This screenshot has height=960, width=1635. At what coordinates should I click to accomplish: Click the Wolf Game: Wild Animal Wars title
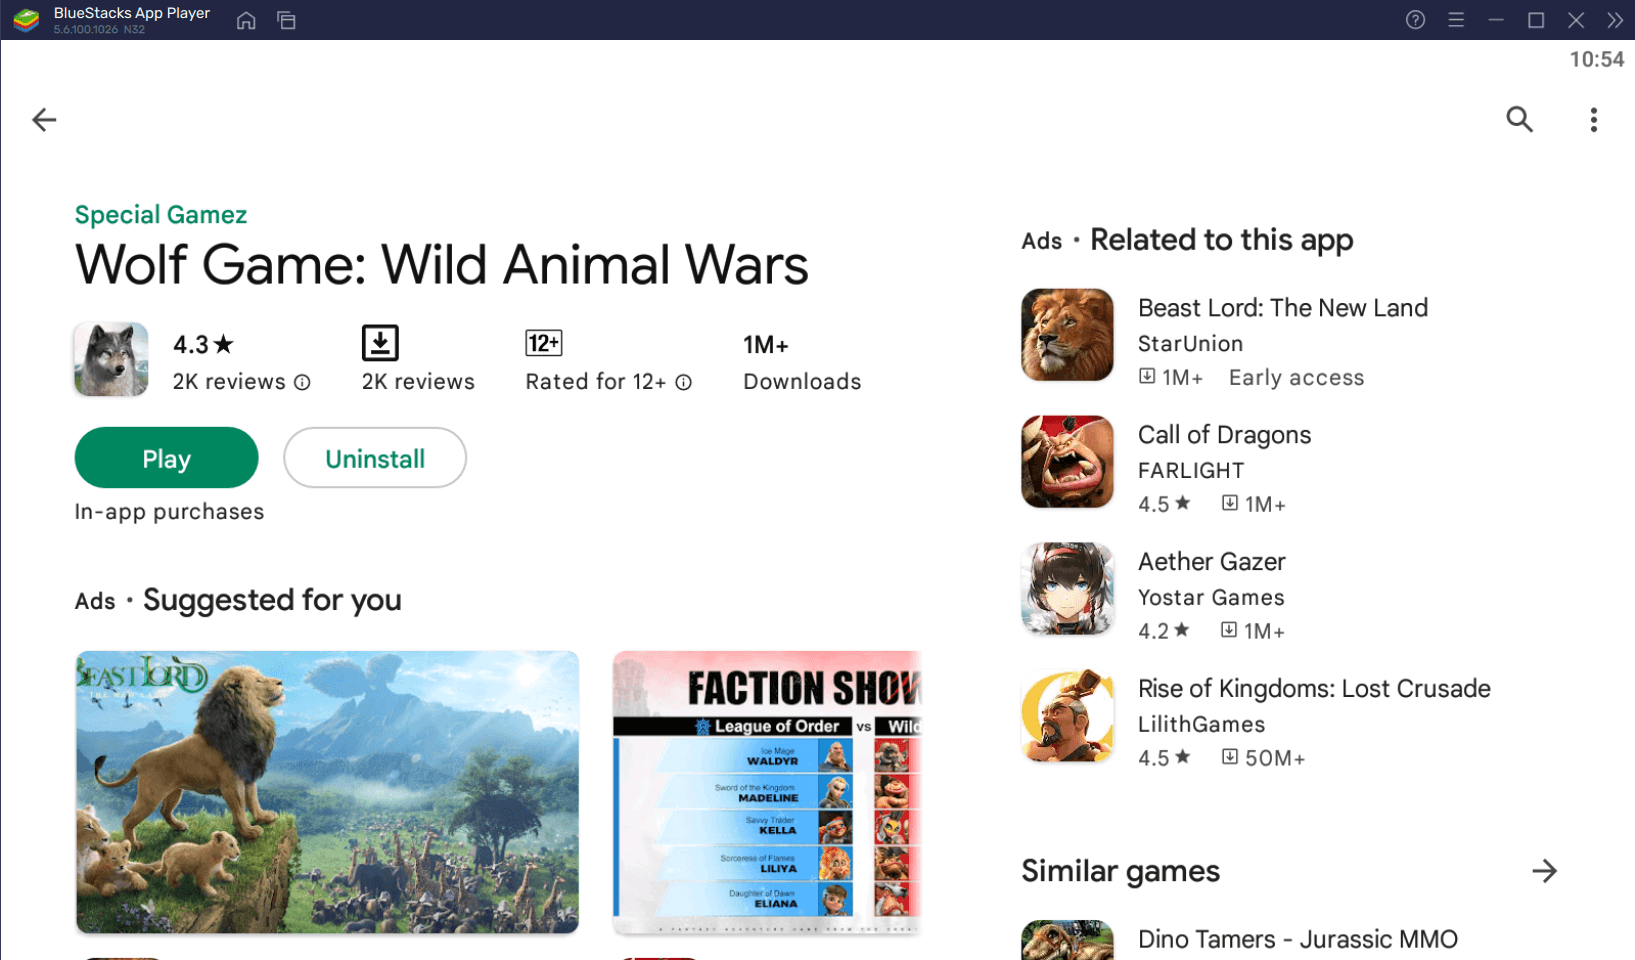coord(441,265)
